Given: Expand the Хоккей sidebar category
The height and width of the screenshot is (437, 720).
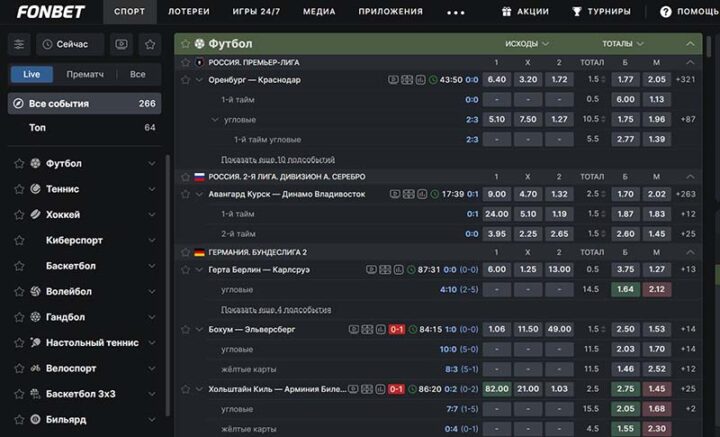Looking at the screenshot, I should pyautogui.click(x=152, y=214).
